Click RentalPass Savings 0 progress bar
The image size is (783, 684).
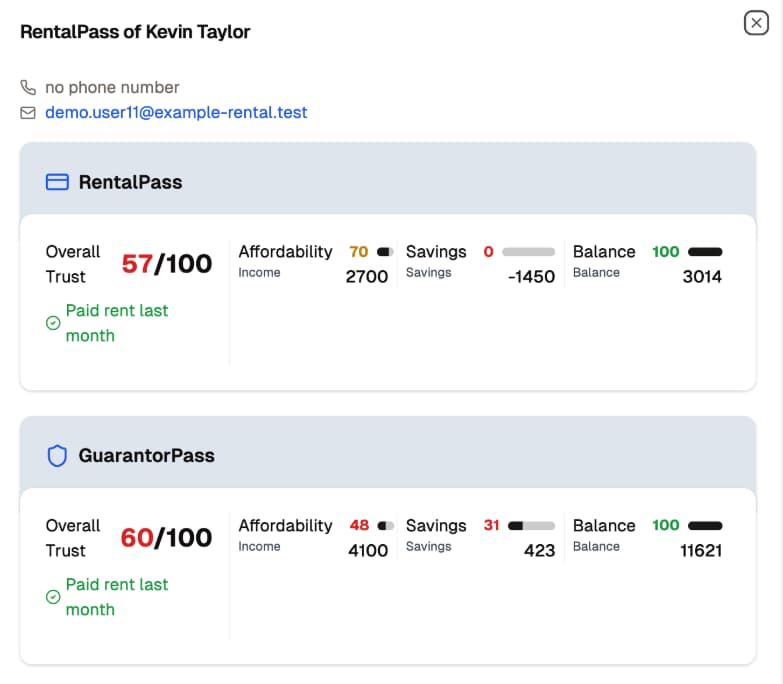click(x=528, y=252)
